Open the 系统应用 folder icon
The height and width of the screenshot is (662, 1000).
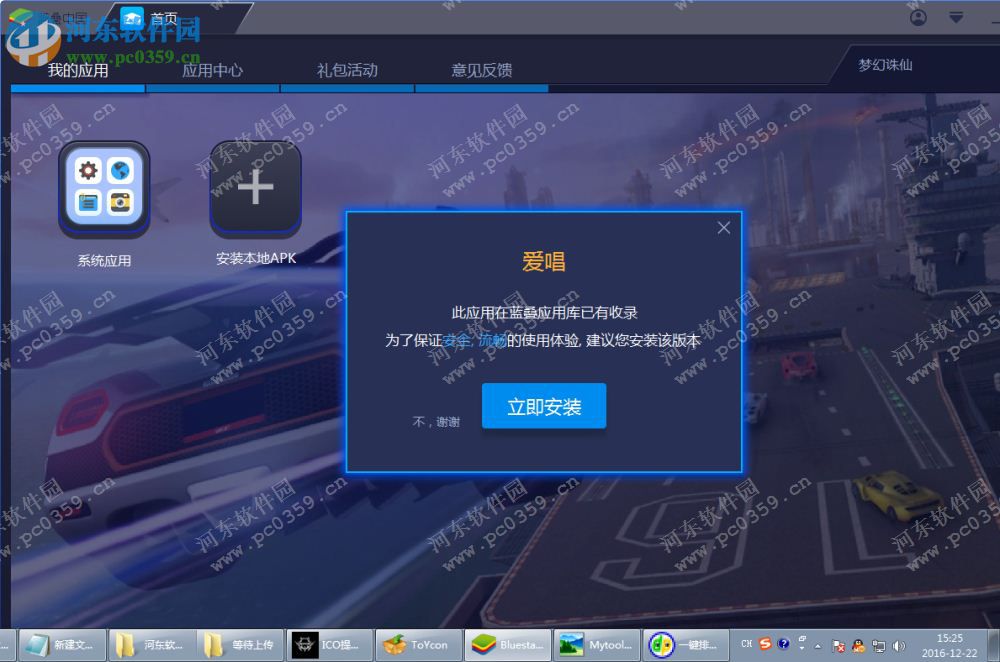click(x=104, y=189)
